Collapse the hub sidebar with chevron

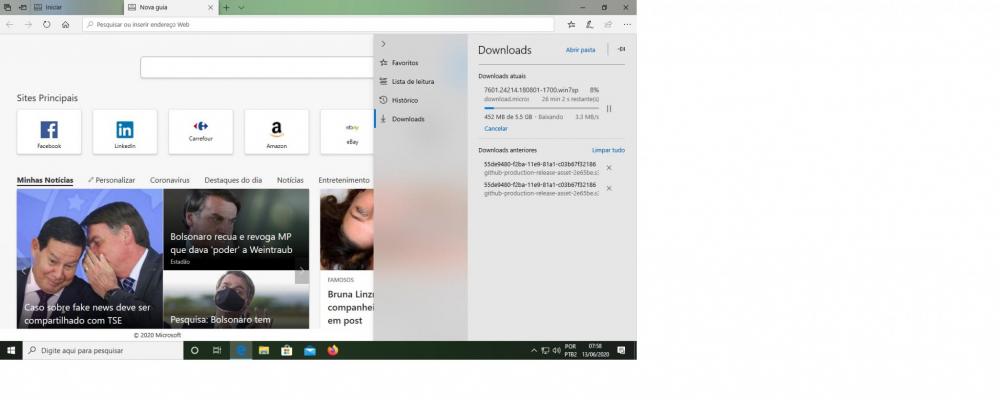pyautogui.click(x=383, y=44)
